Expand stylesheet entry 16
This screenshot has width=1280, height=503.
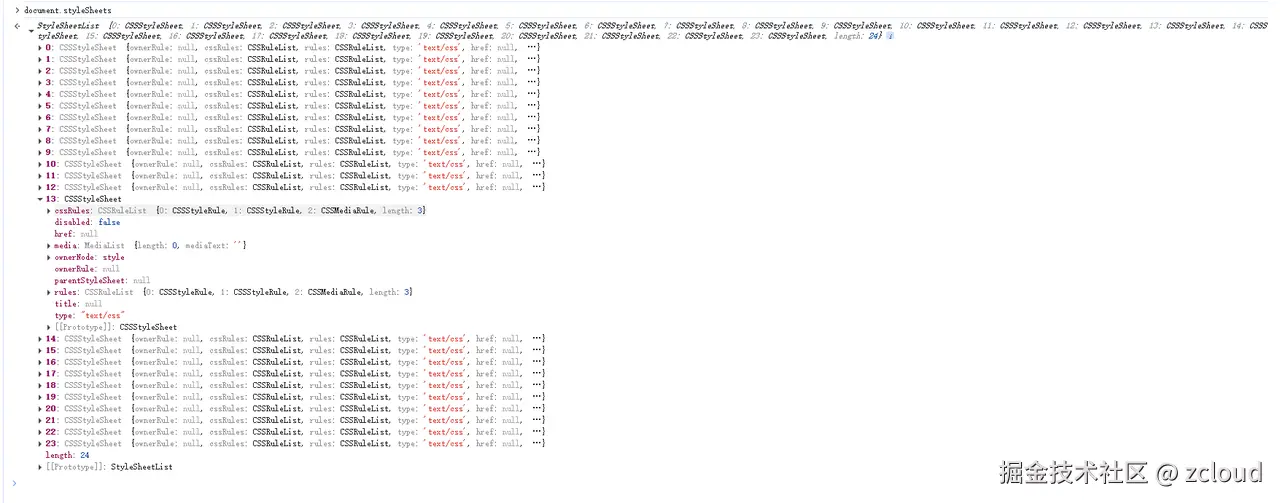(x=41, y=362)
